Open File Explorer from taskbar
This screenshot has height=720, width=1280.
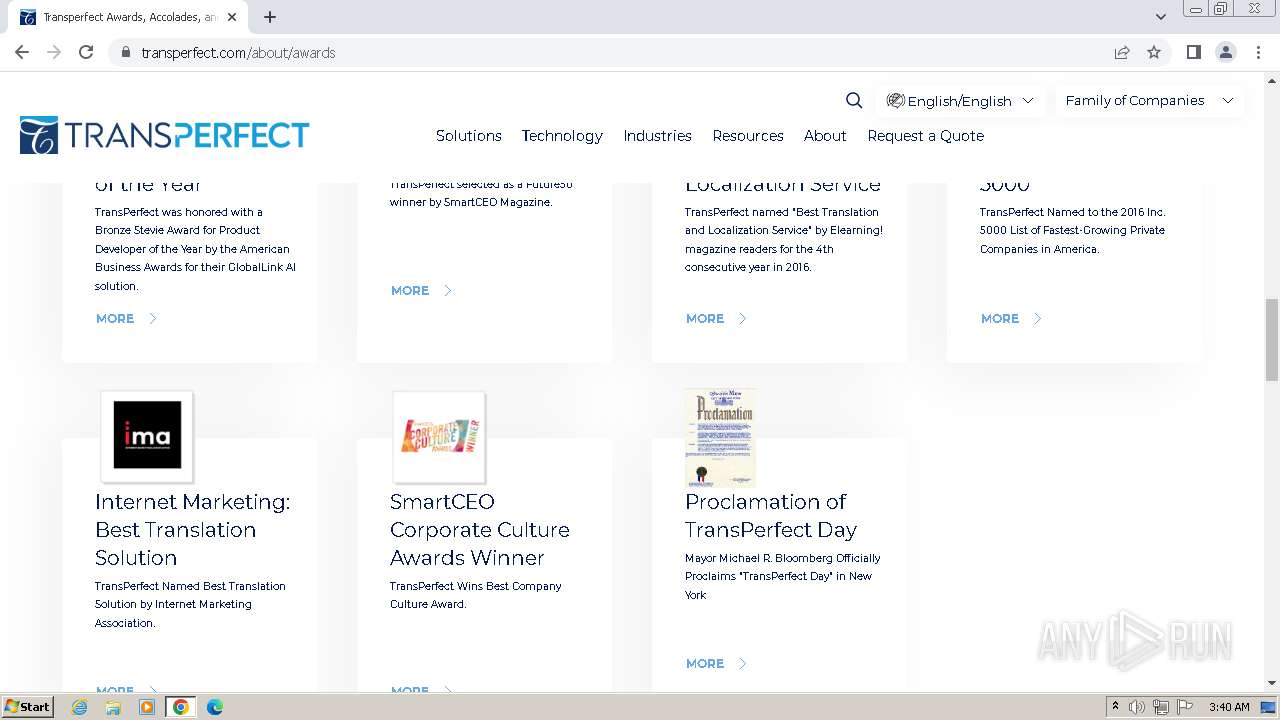pyautogui.click(x=113, y=707)
